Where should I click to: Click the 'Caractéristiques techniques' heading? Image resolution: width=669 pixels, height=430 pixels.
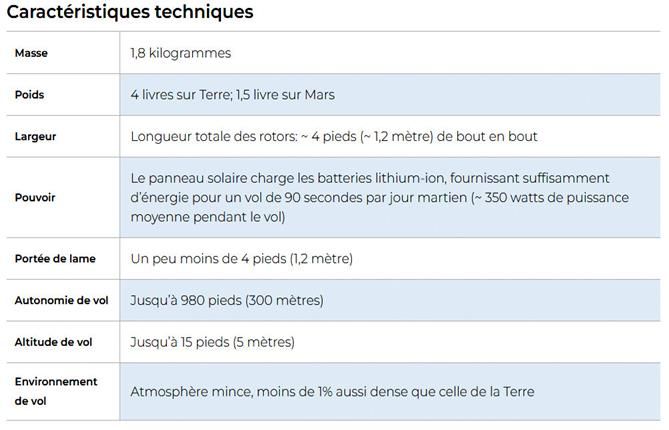tap(130, 13)
